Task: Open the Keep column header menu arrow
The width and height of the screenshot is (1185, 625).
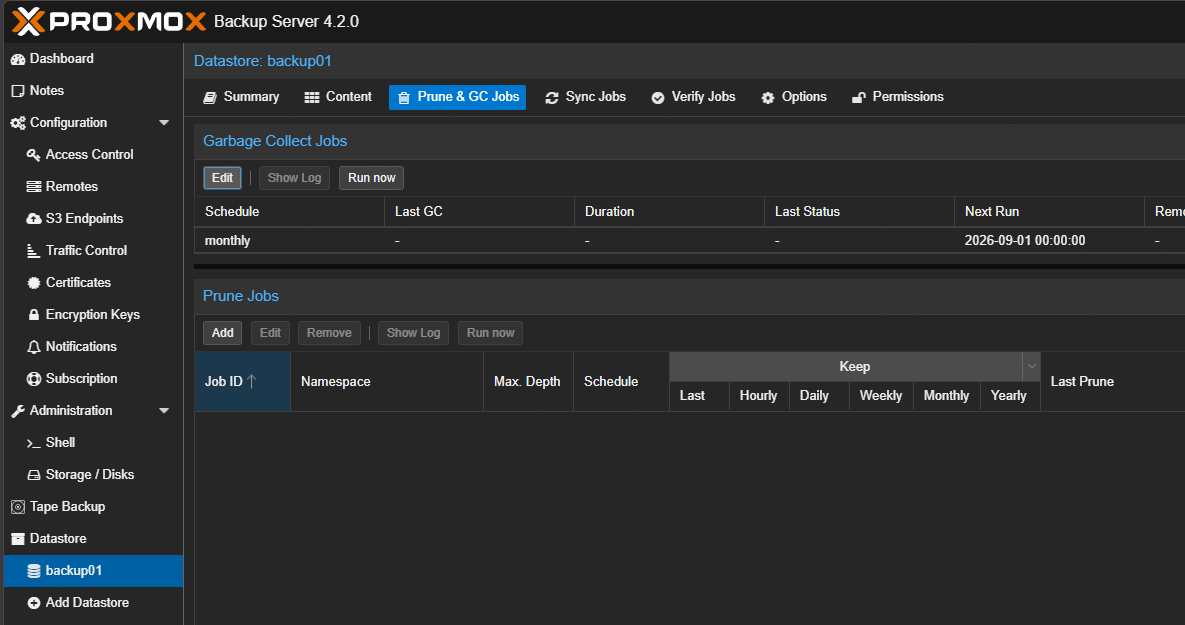Action: (x=1032, y=367)
